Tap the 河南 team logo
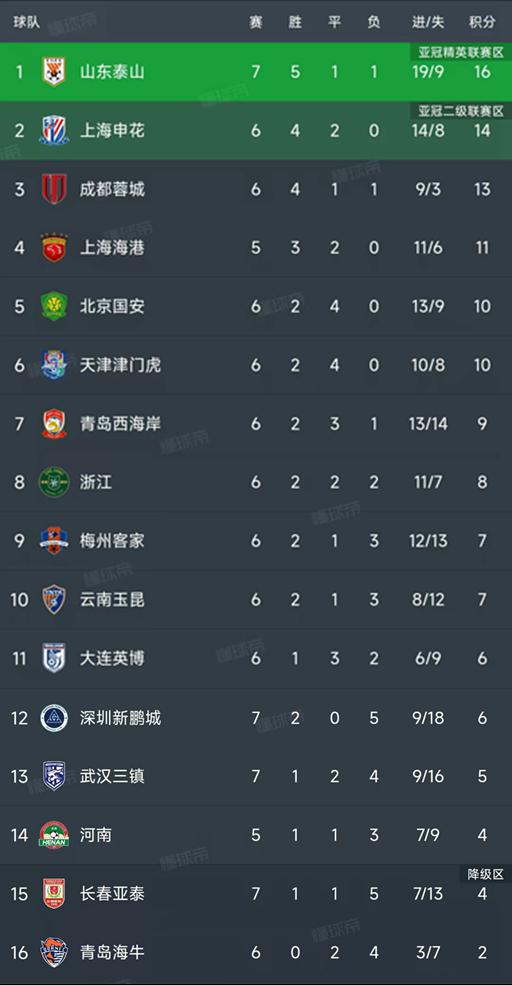 click(54, 835)
